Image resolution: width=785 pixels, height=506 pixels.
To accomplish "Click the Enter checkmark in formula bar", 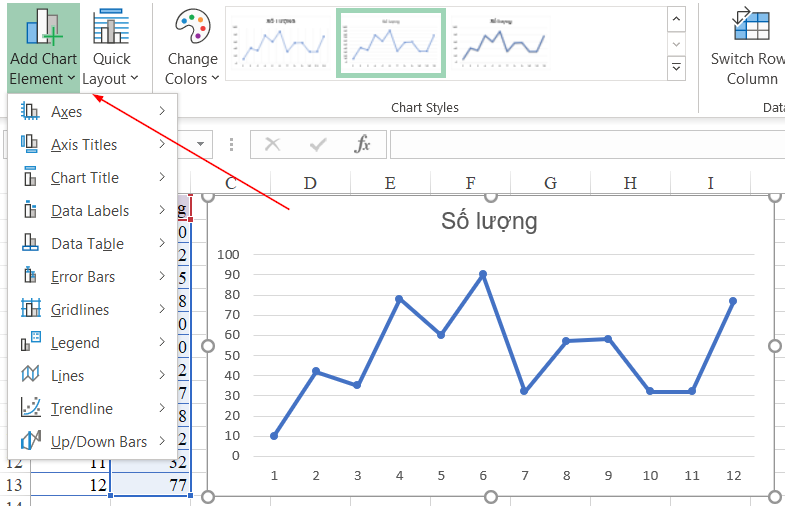I will point(318,145).
